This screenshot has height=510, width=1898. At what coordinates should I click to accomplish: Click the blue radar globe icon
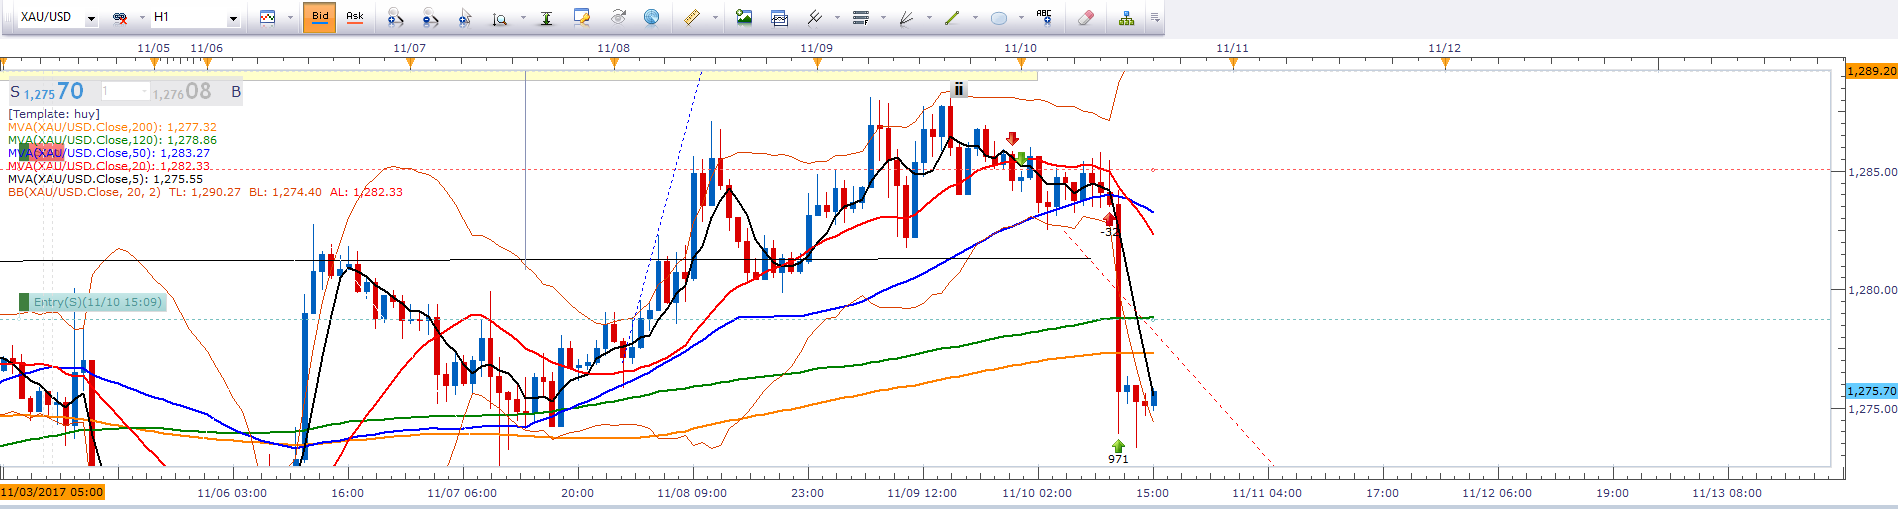click(651, 18)
